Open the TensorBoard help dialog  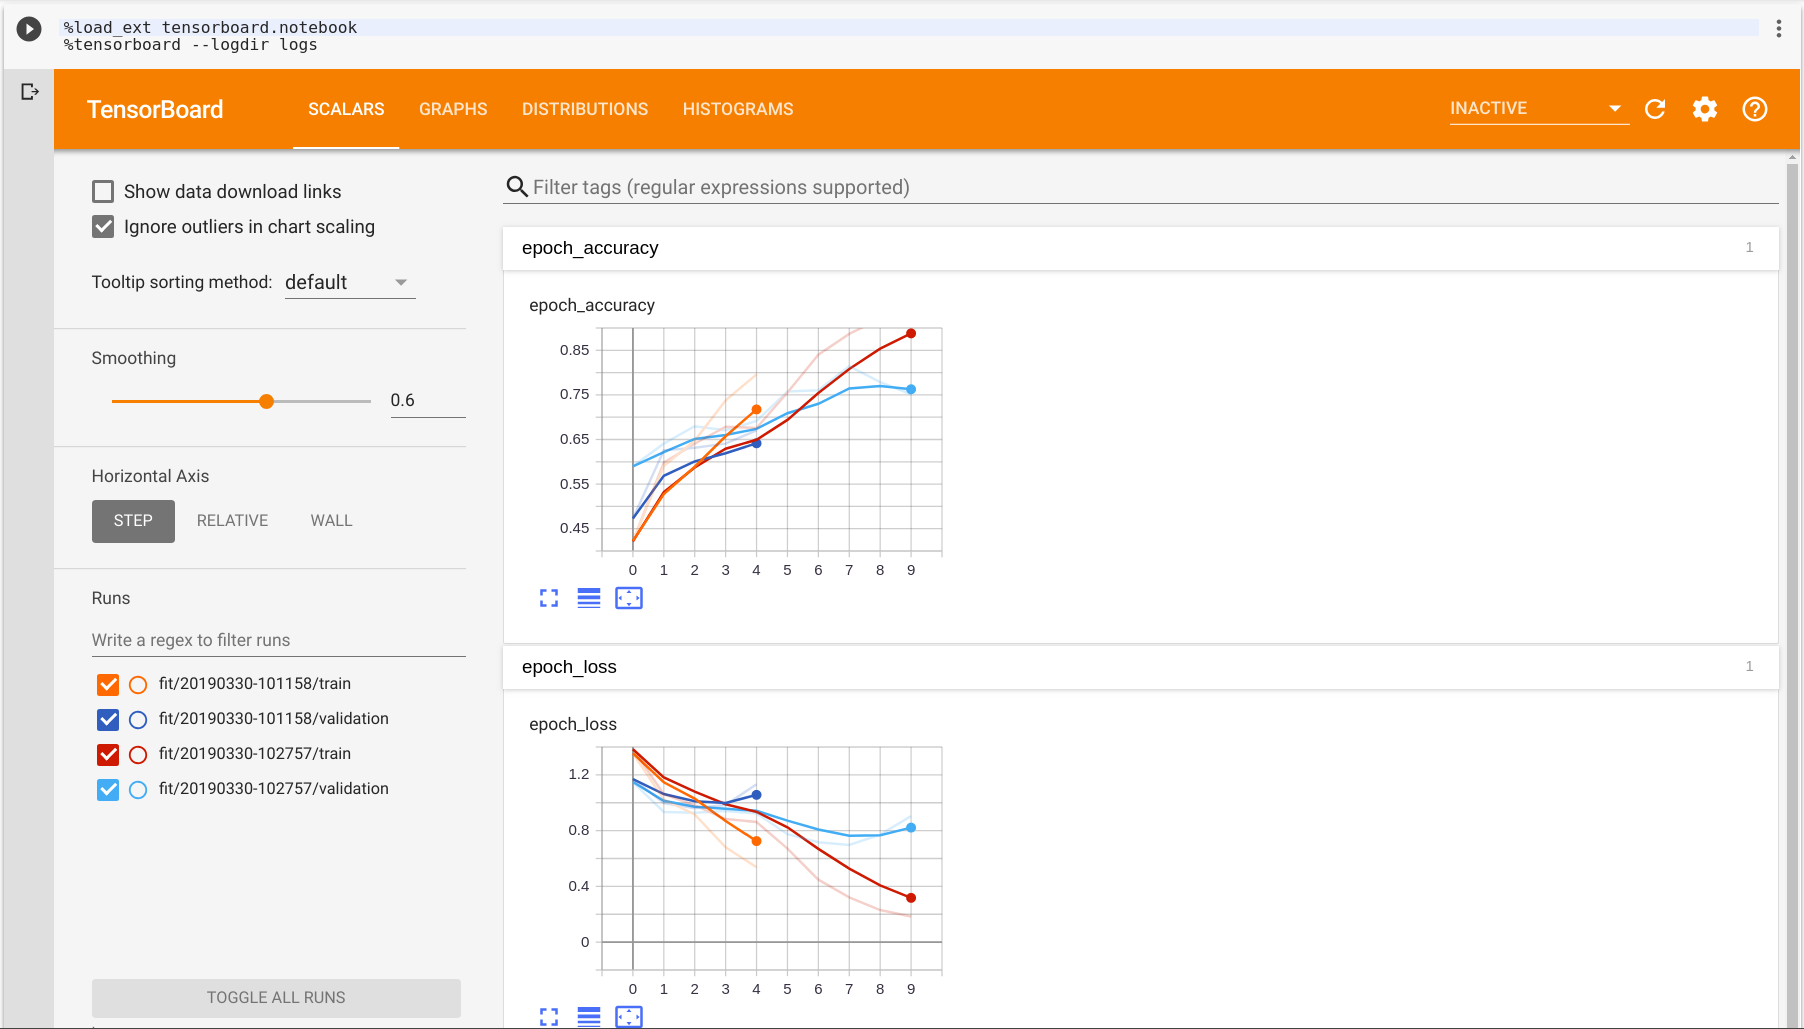1754,109
